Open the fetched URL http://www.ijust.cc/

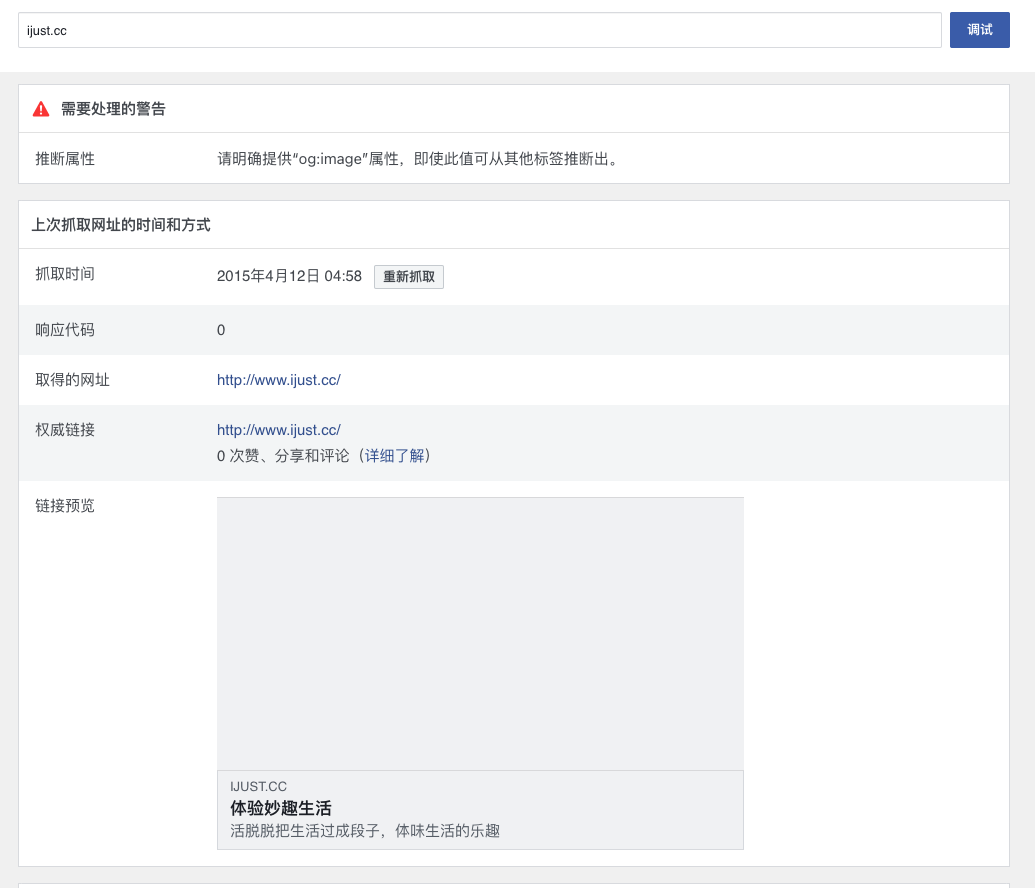[280, 380]
